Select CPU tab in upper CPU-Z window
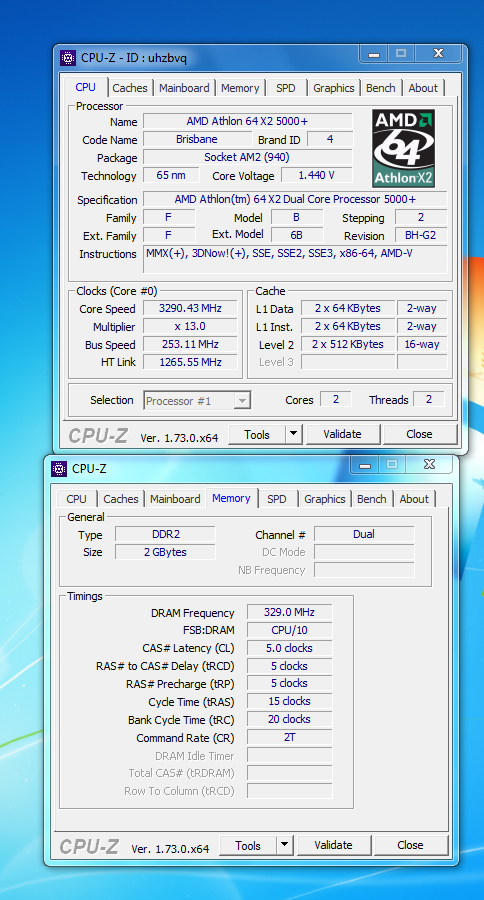484x900 pixels. click(86, 87)
